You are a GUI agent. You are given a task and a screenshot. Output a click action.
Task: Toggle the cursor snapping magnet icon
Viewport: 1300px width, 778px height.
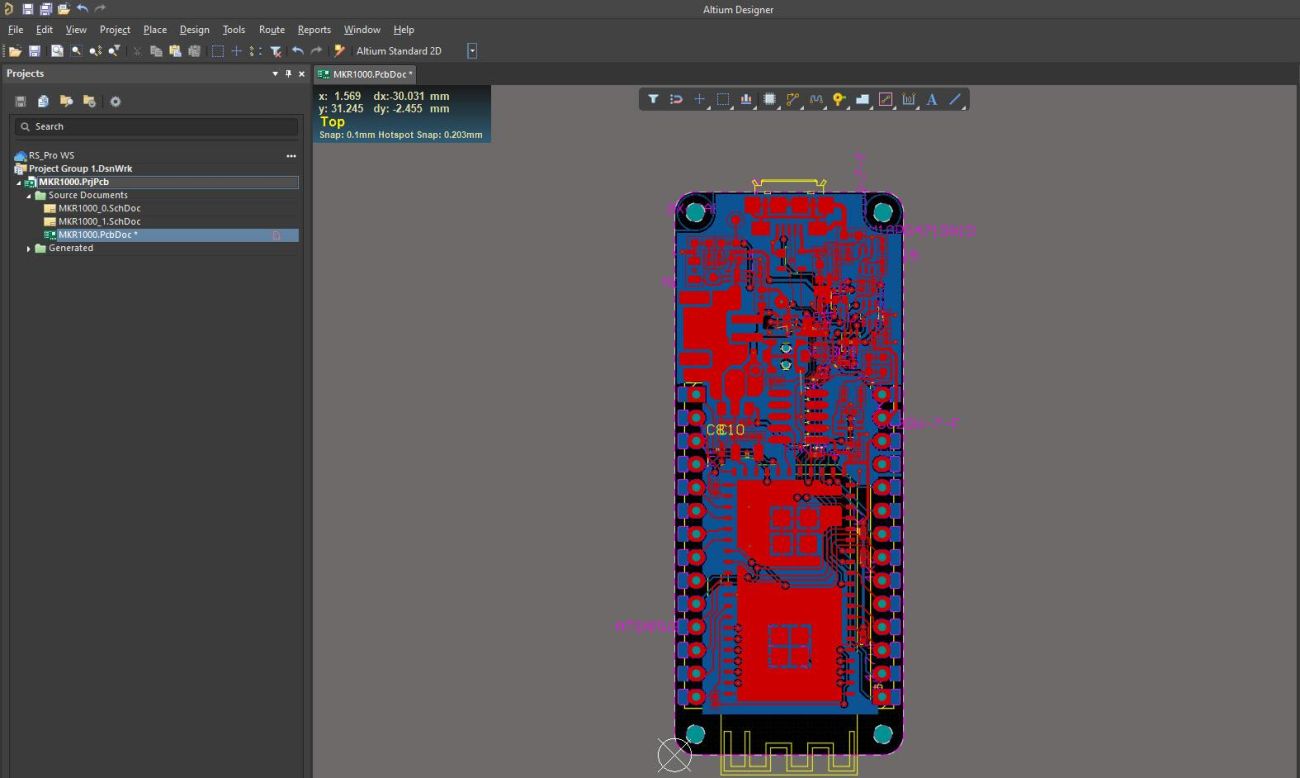click(676, 99)
